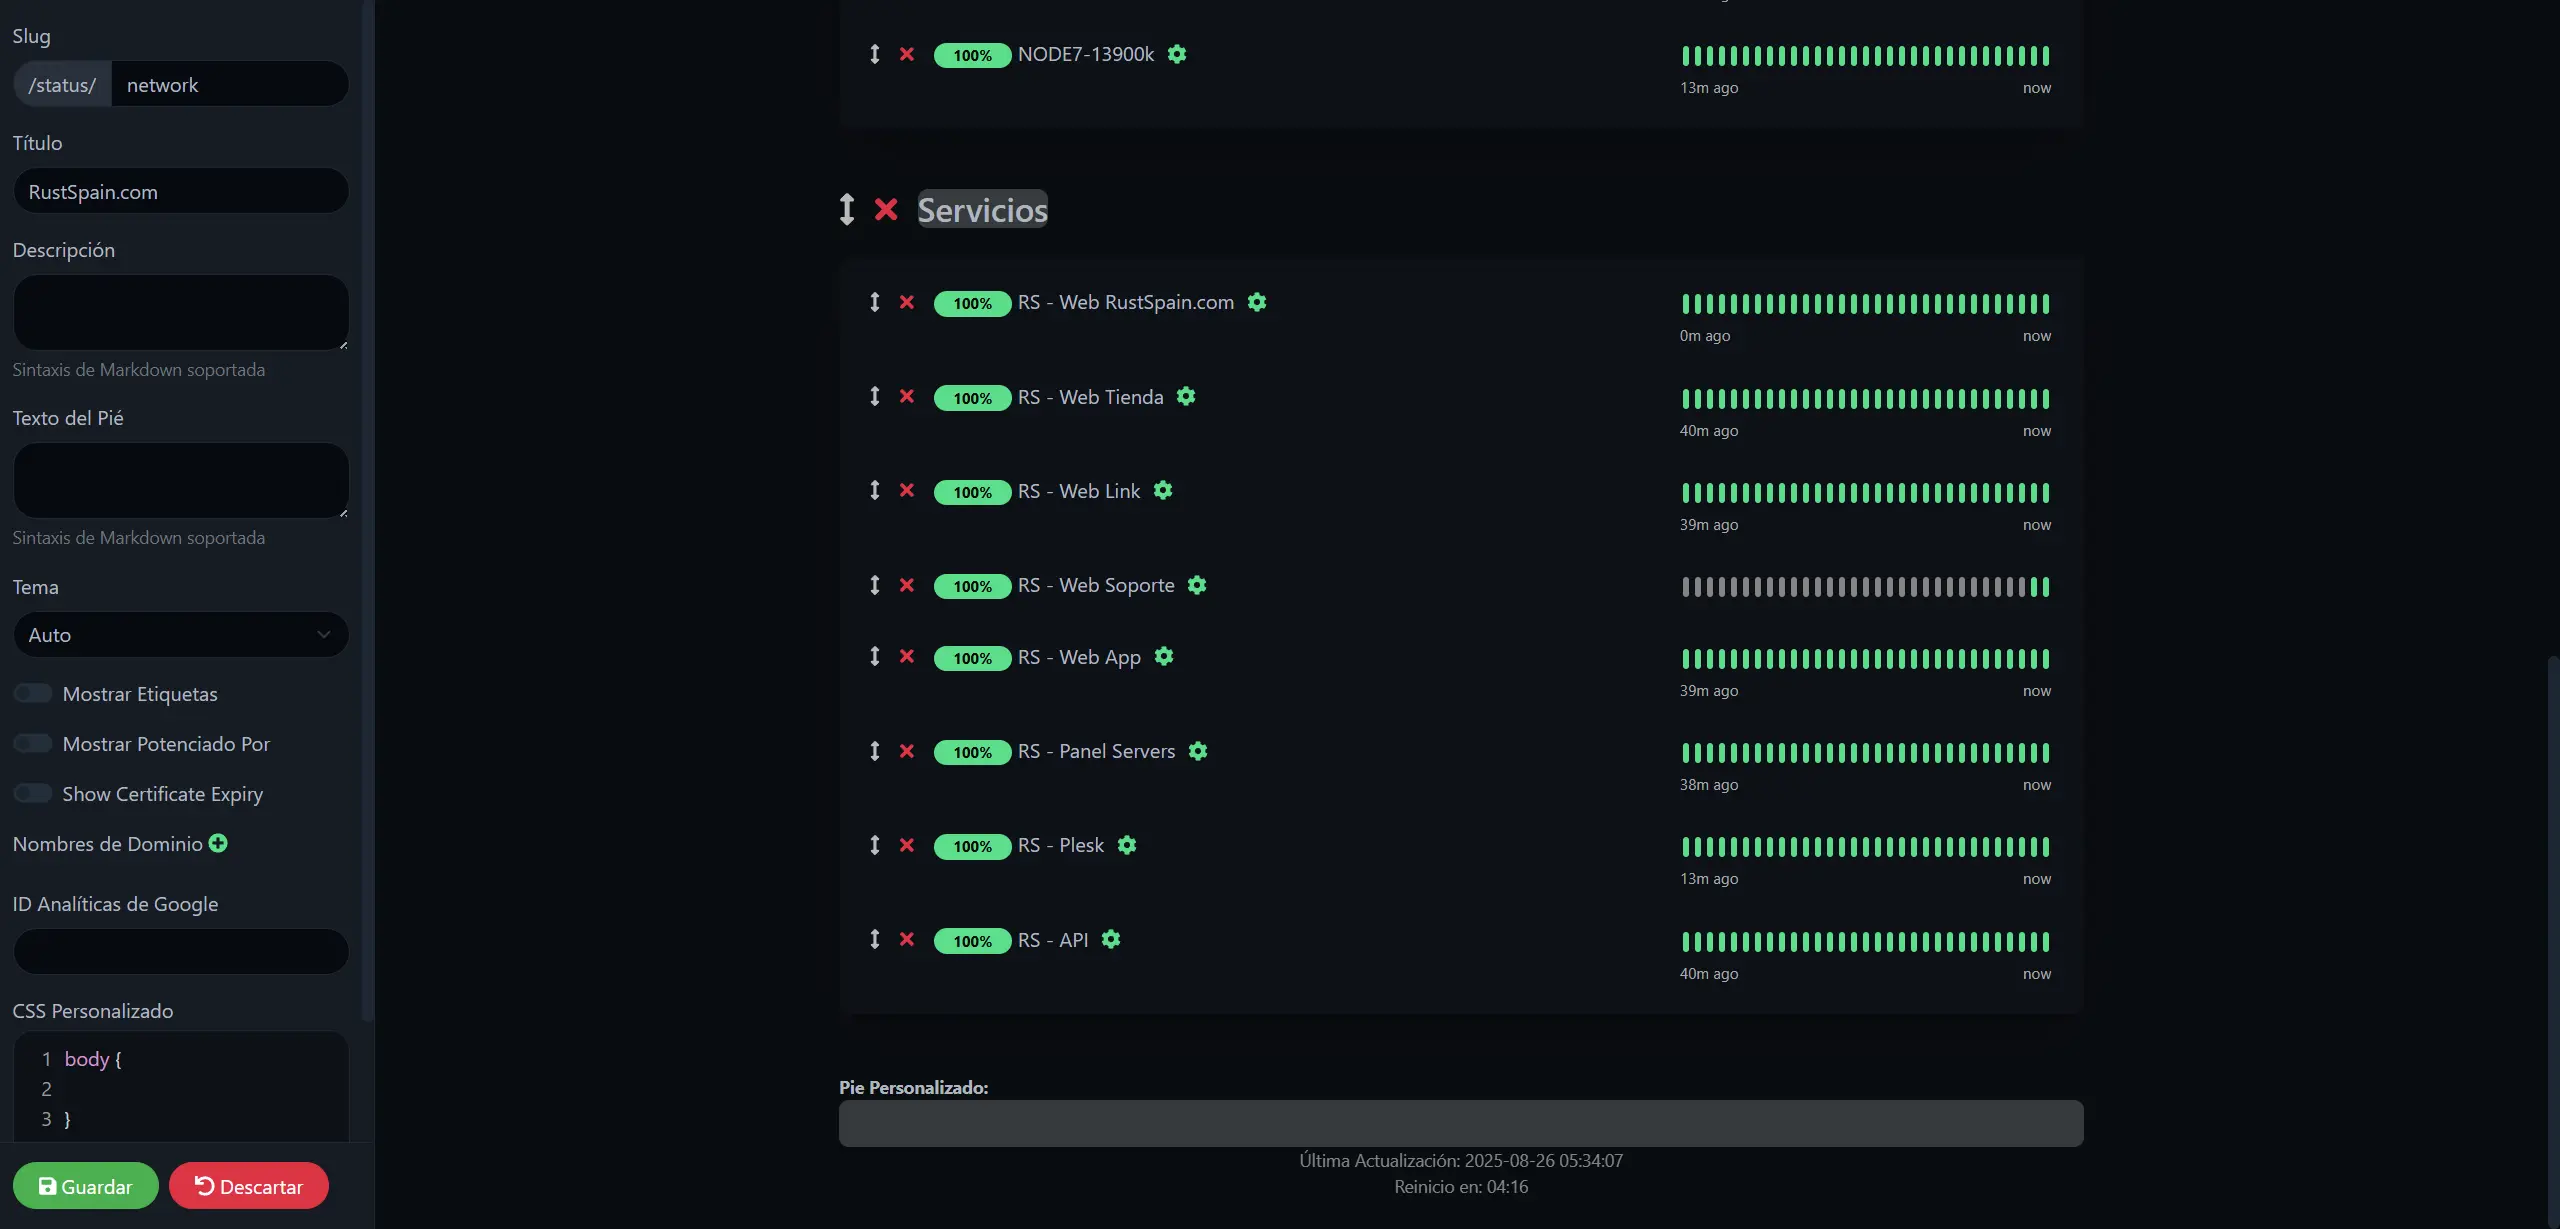Viewport: 2560px width, 1229px height.
Task: Open settings gear for RS - Web App
Action: 1164,656
